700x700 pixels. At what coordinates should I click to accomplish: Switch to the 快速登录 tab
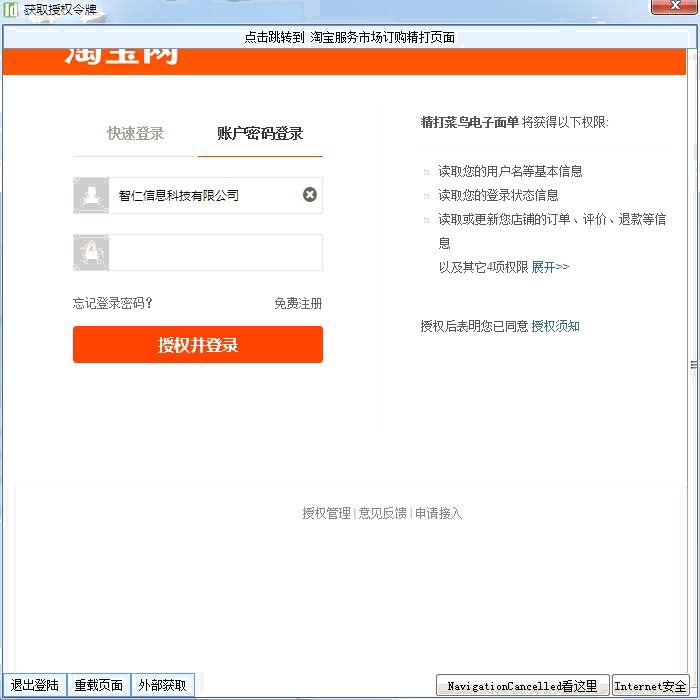point(136,133)
